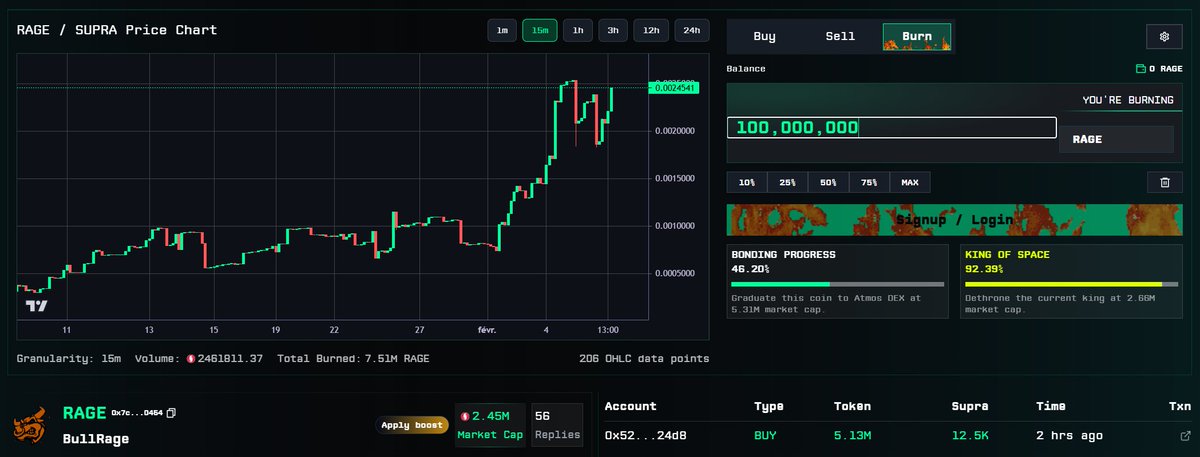This screenshot has width=1200, height=457.
Task: Switch chart to 24h timeframe
Action: click(692, 30)
